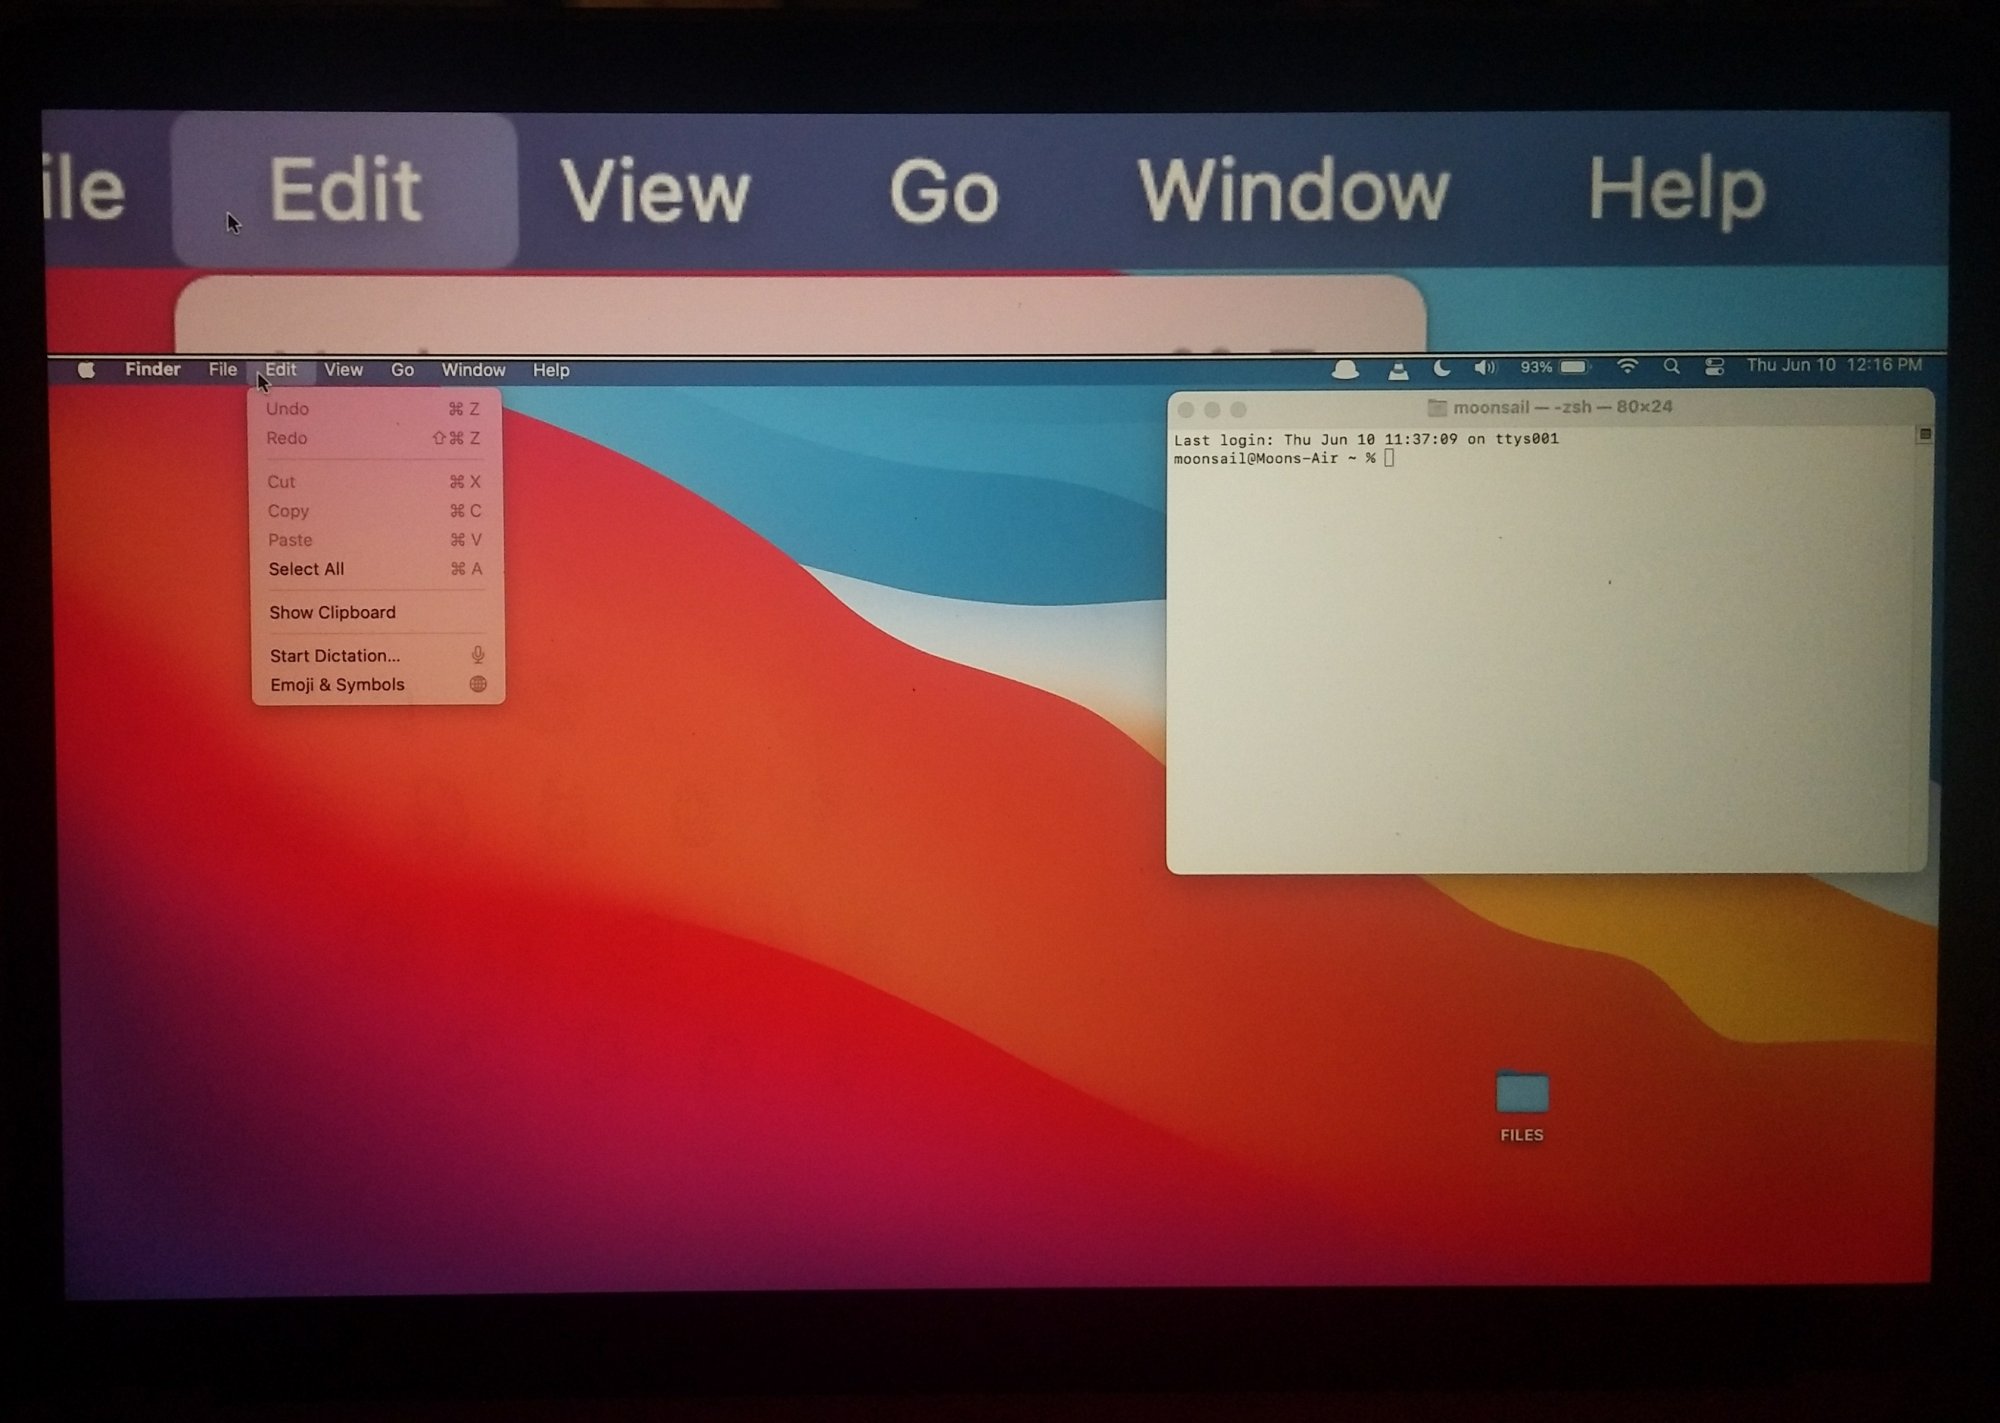Open the VLC cone status icon
Image resolution: width=2000 pixels, height=1423 pixels.
[1398, 371]
